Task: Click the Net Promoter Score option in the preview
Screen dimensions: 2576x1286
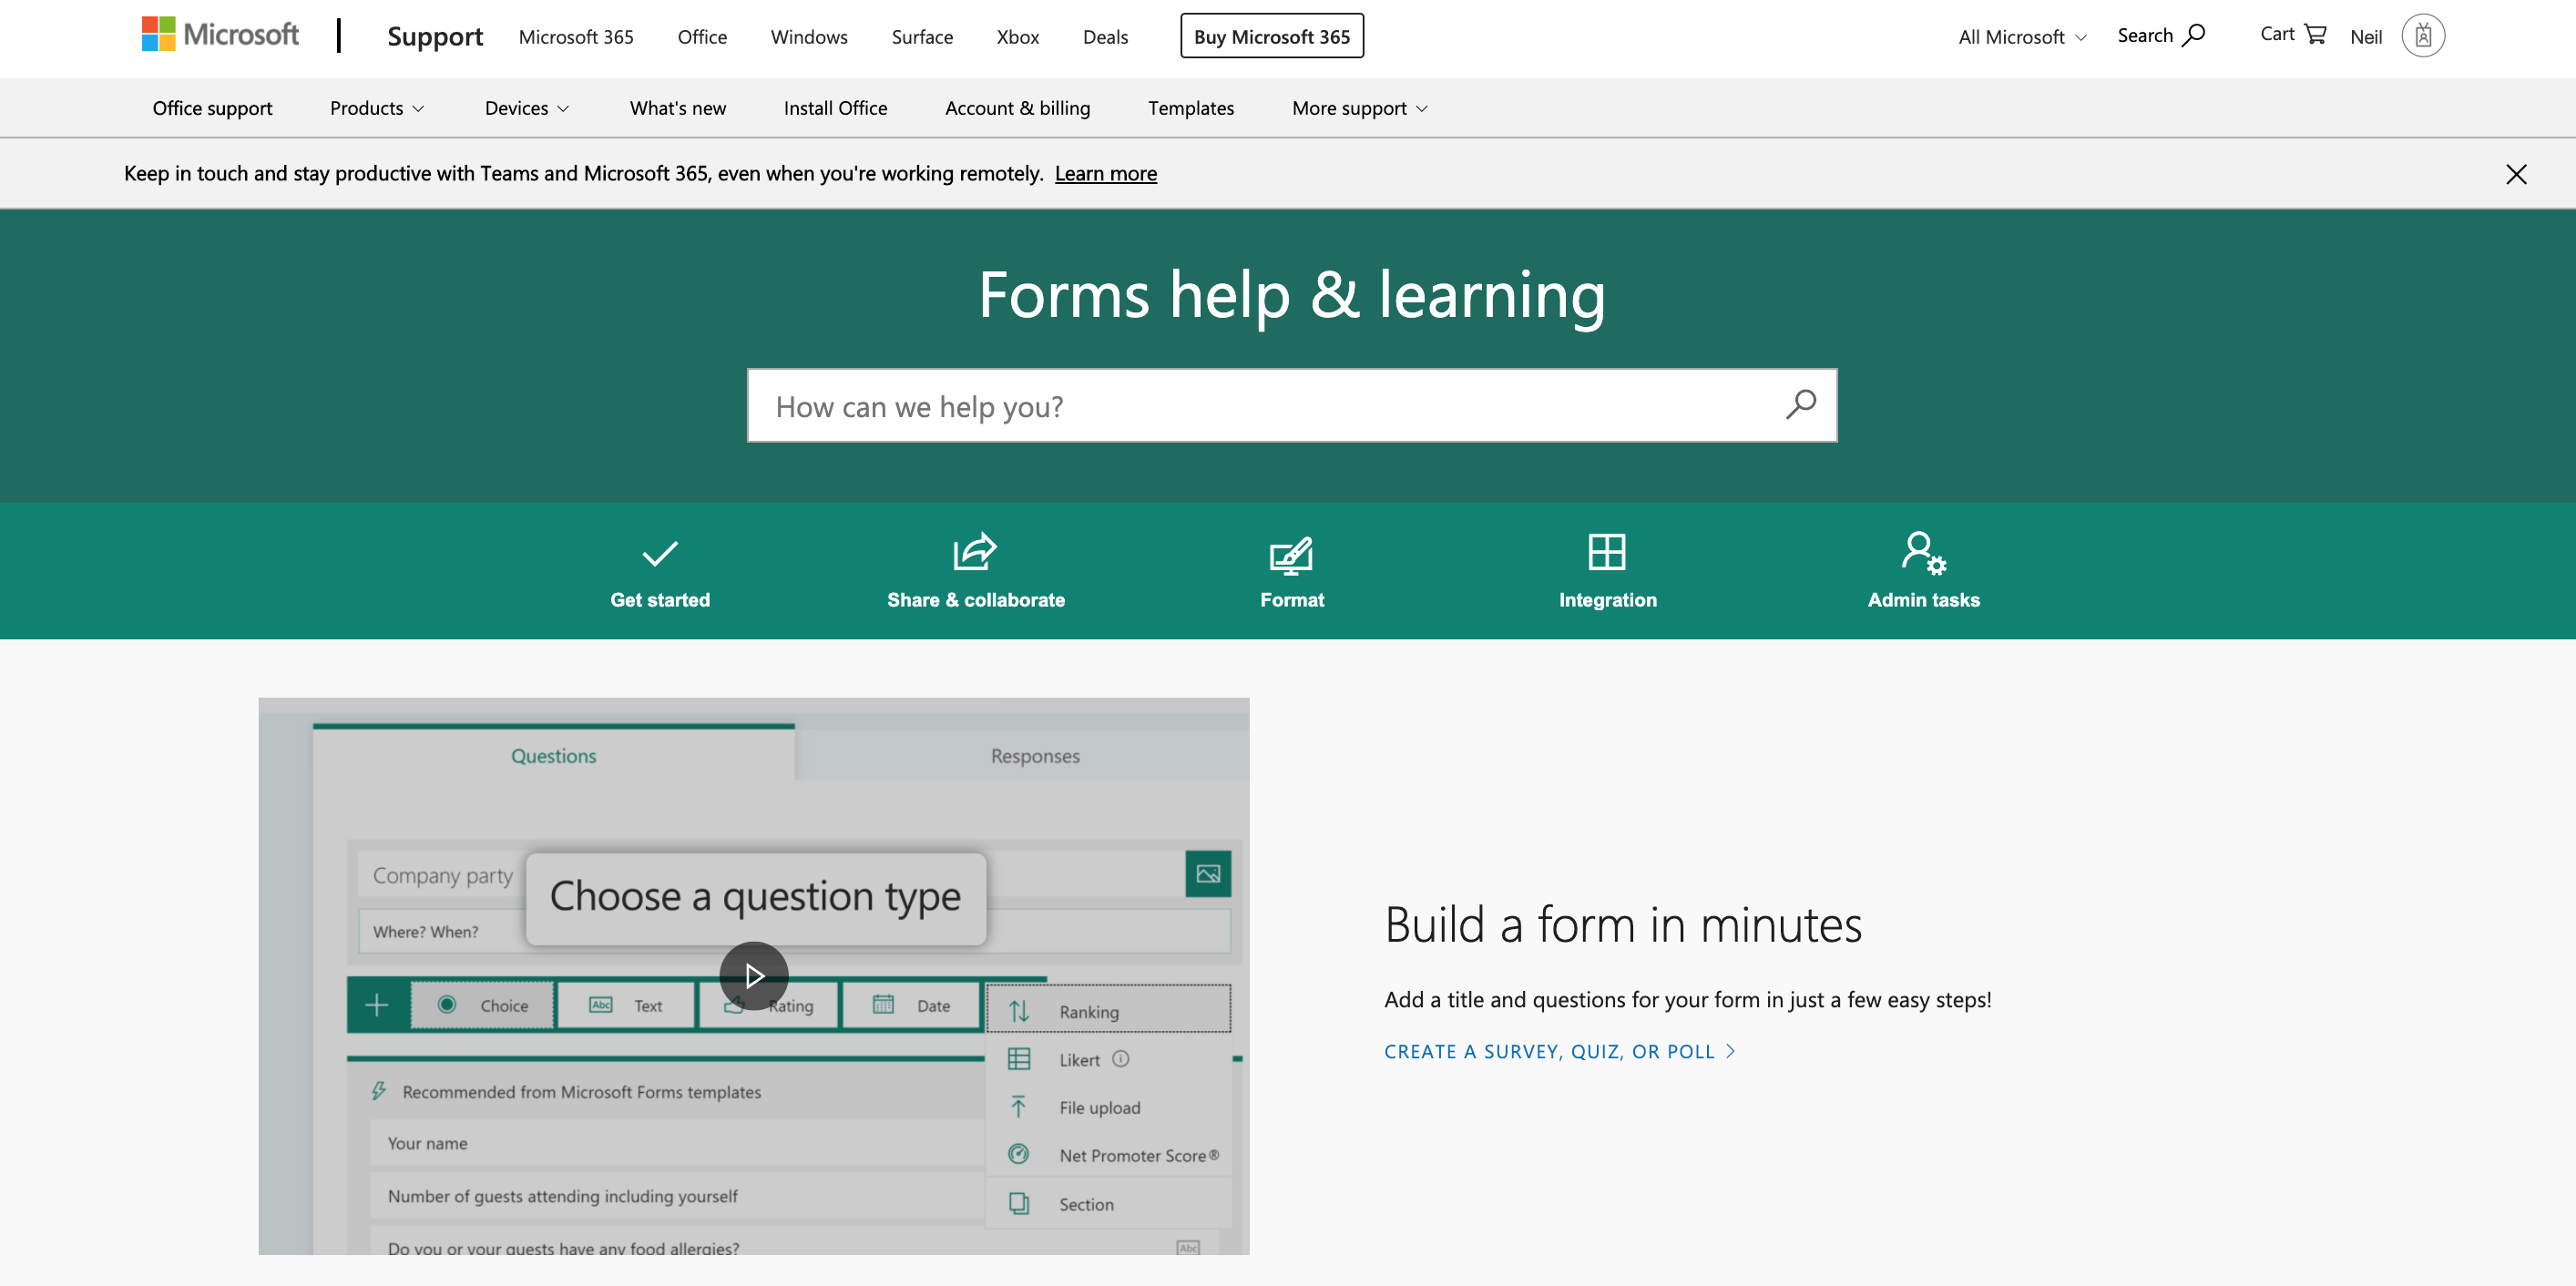Action: point(1108,1155)
